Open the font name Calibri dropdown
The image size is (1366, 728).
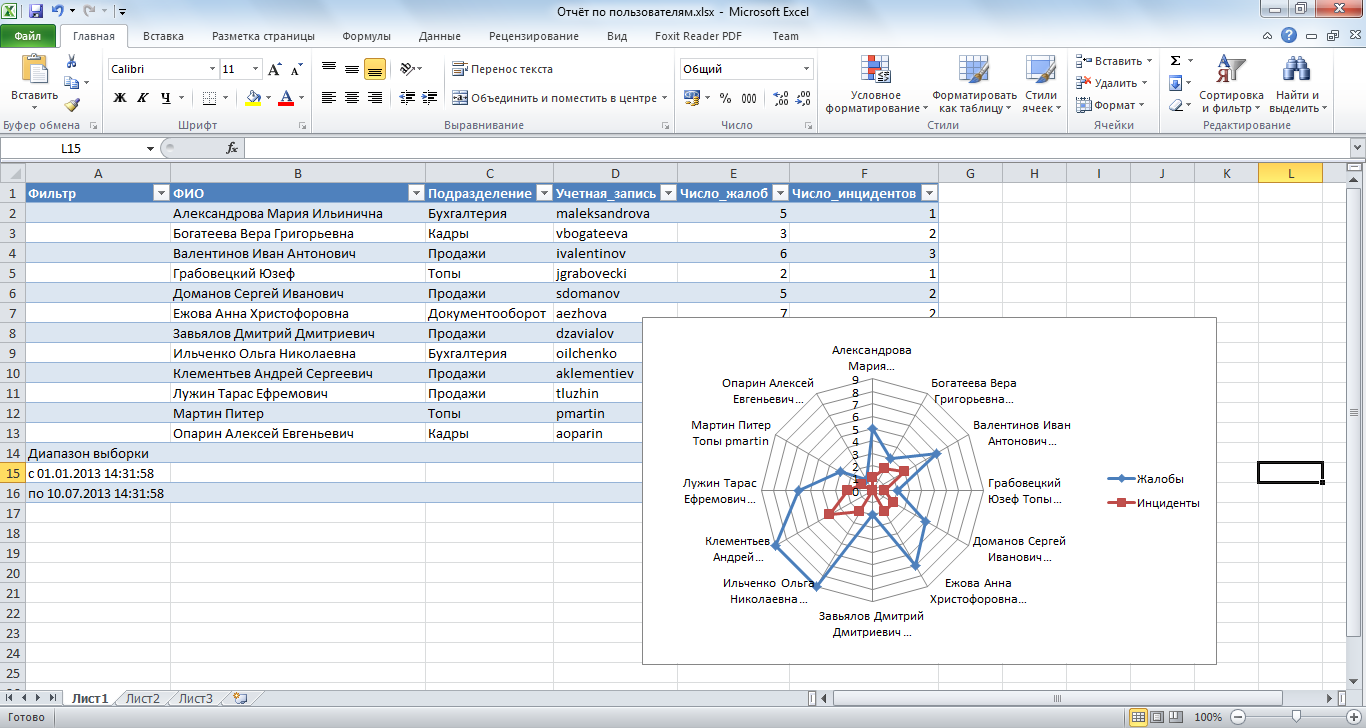click(x=212, y=70)
